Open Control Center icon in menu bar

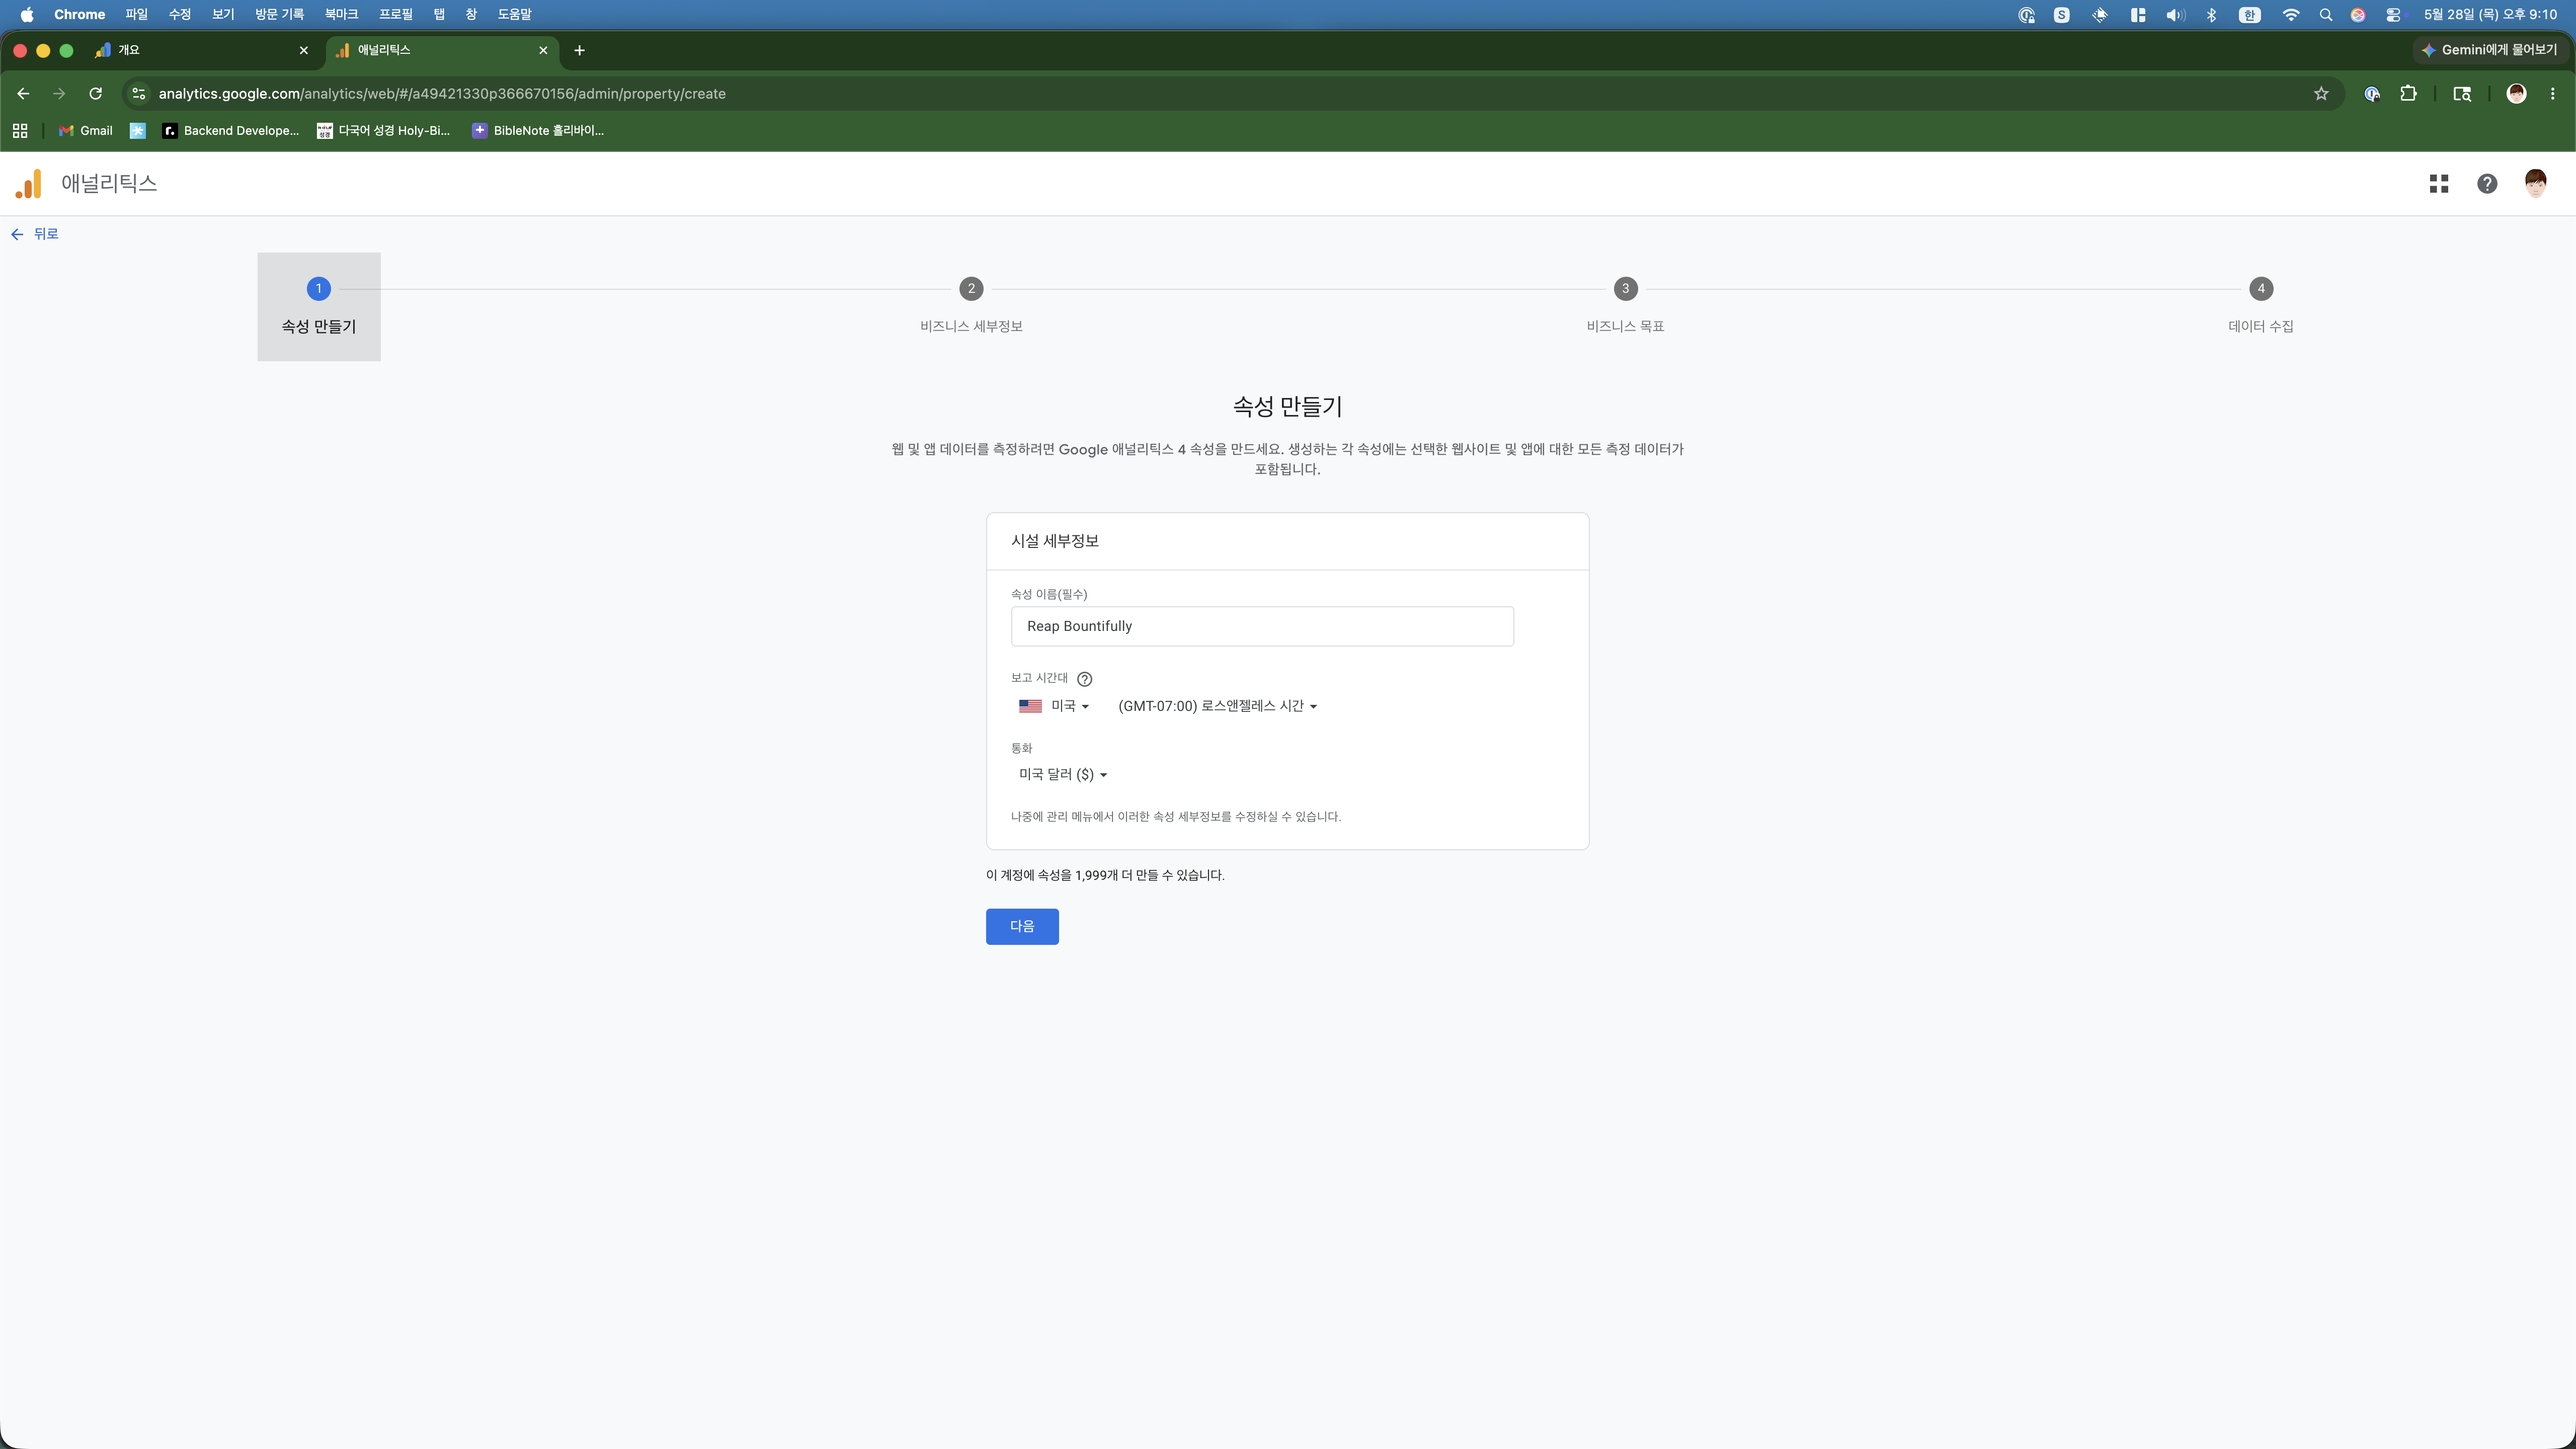click(2393, 15)
